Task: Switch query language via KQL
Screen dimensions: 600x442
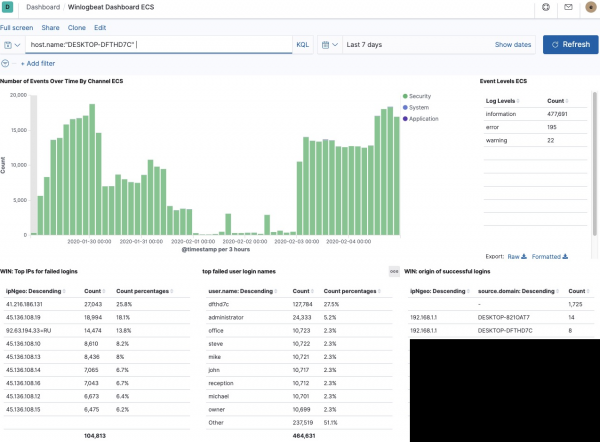Action: (303, 45)
